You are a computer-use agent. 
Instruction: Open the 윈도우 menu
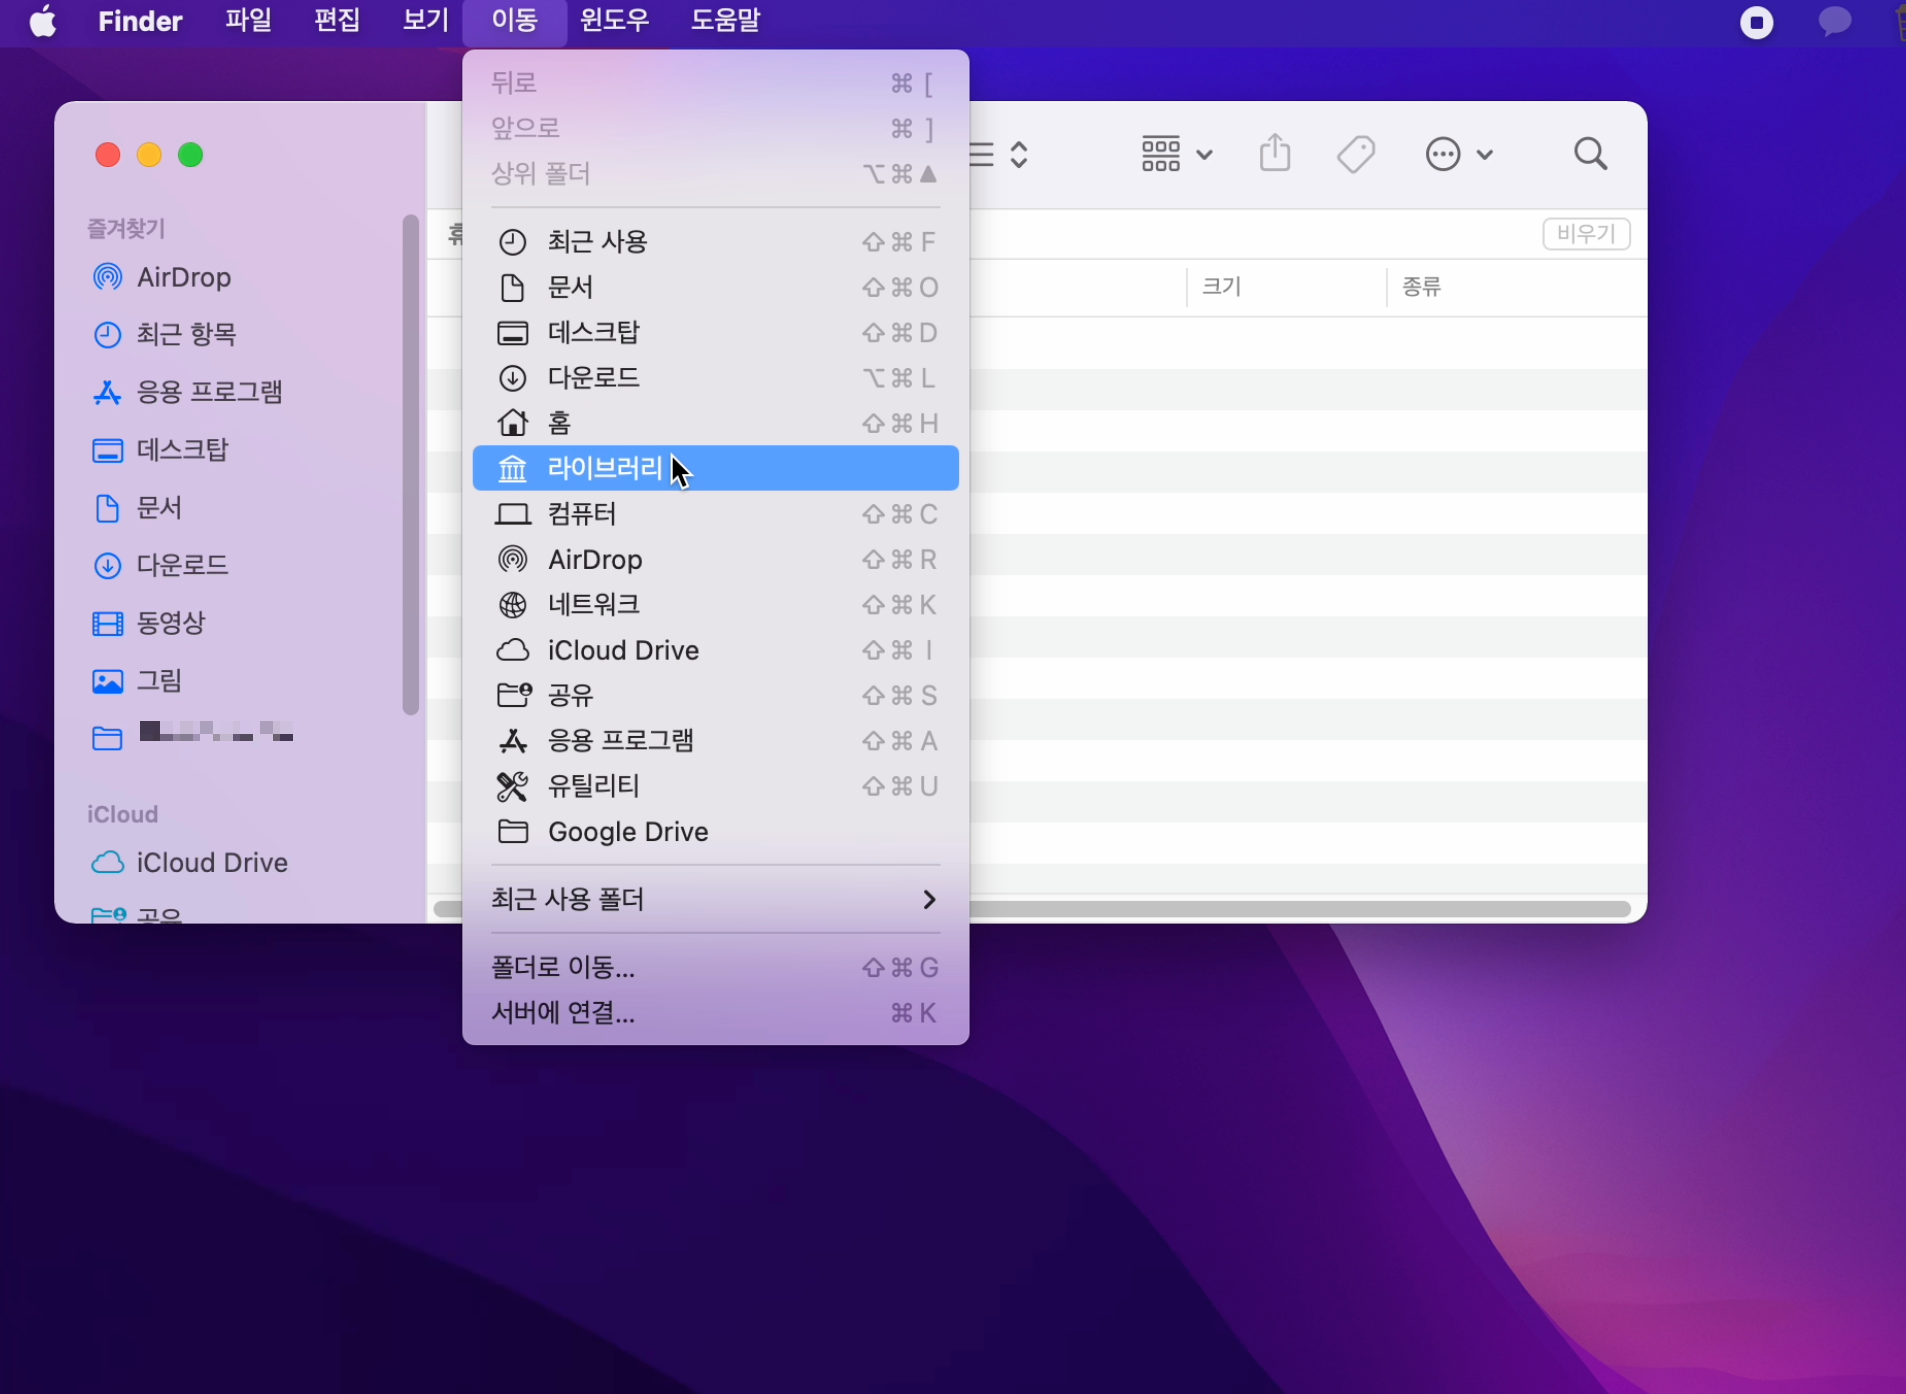tap(615, 21)
